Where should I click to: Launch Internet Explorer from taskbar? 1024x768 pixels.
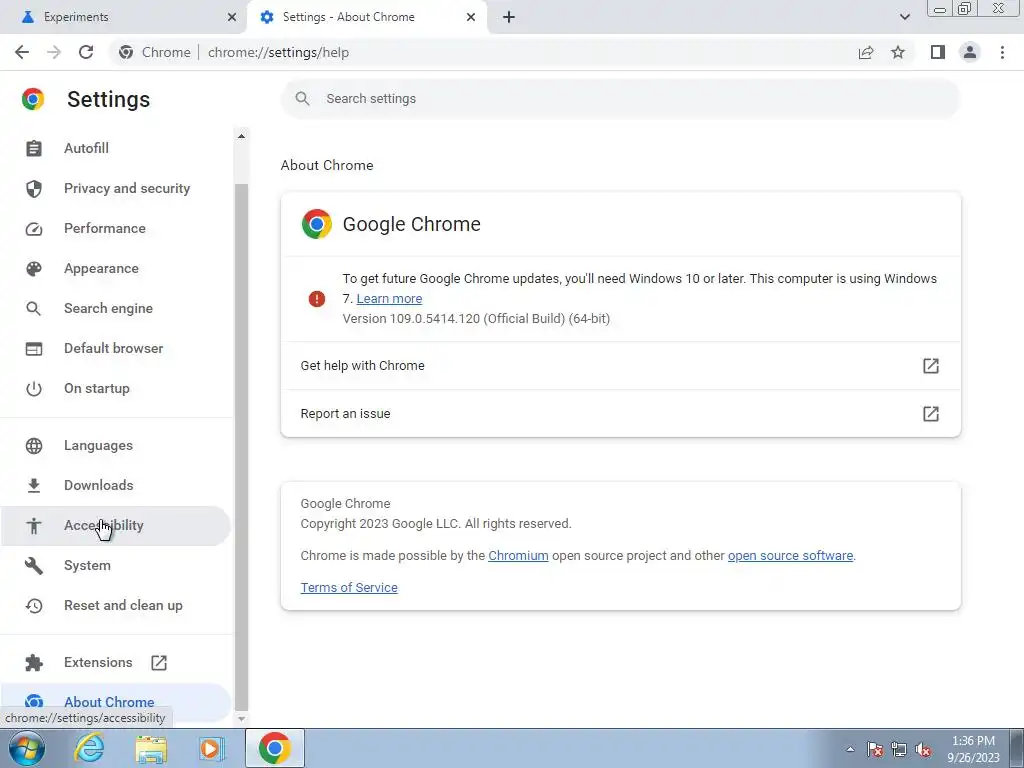(x=89, y=748)
